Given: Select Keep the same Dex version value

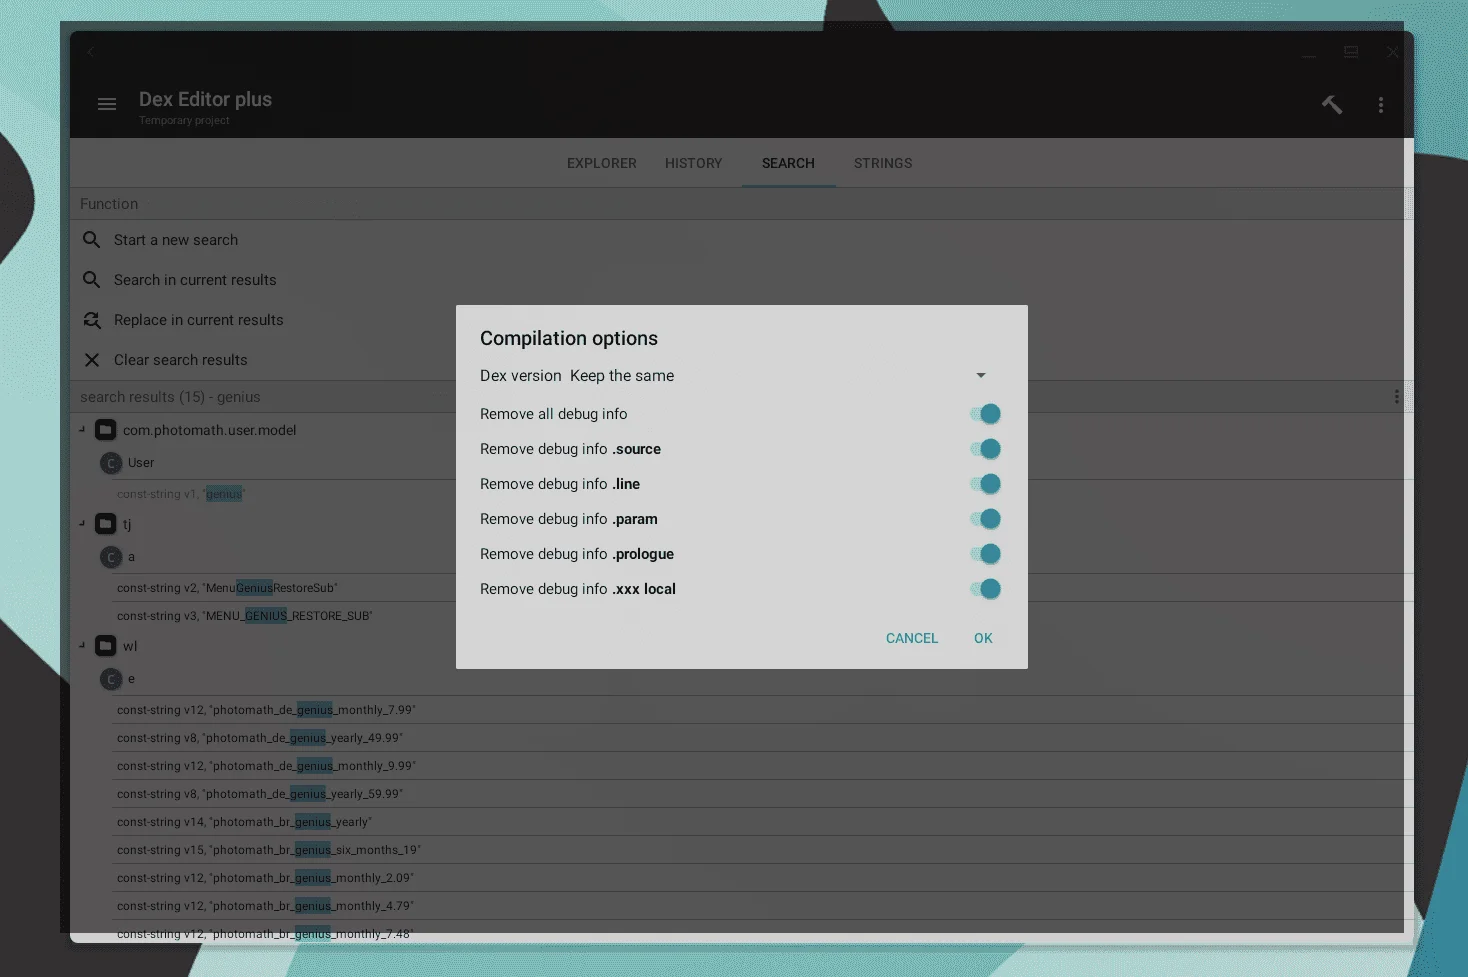Looking at the screenshot, I should coord(622,376).
